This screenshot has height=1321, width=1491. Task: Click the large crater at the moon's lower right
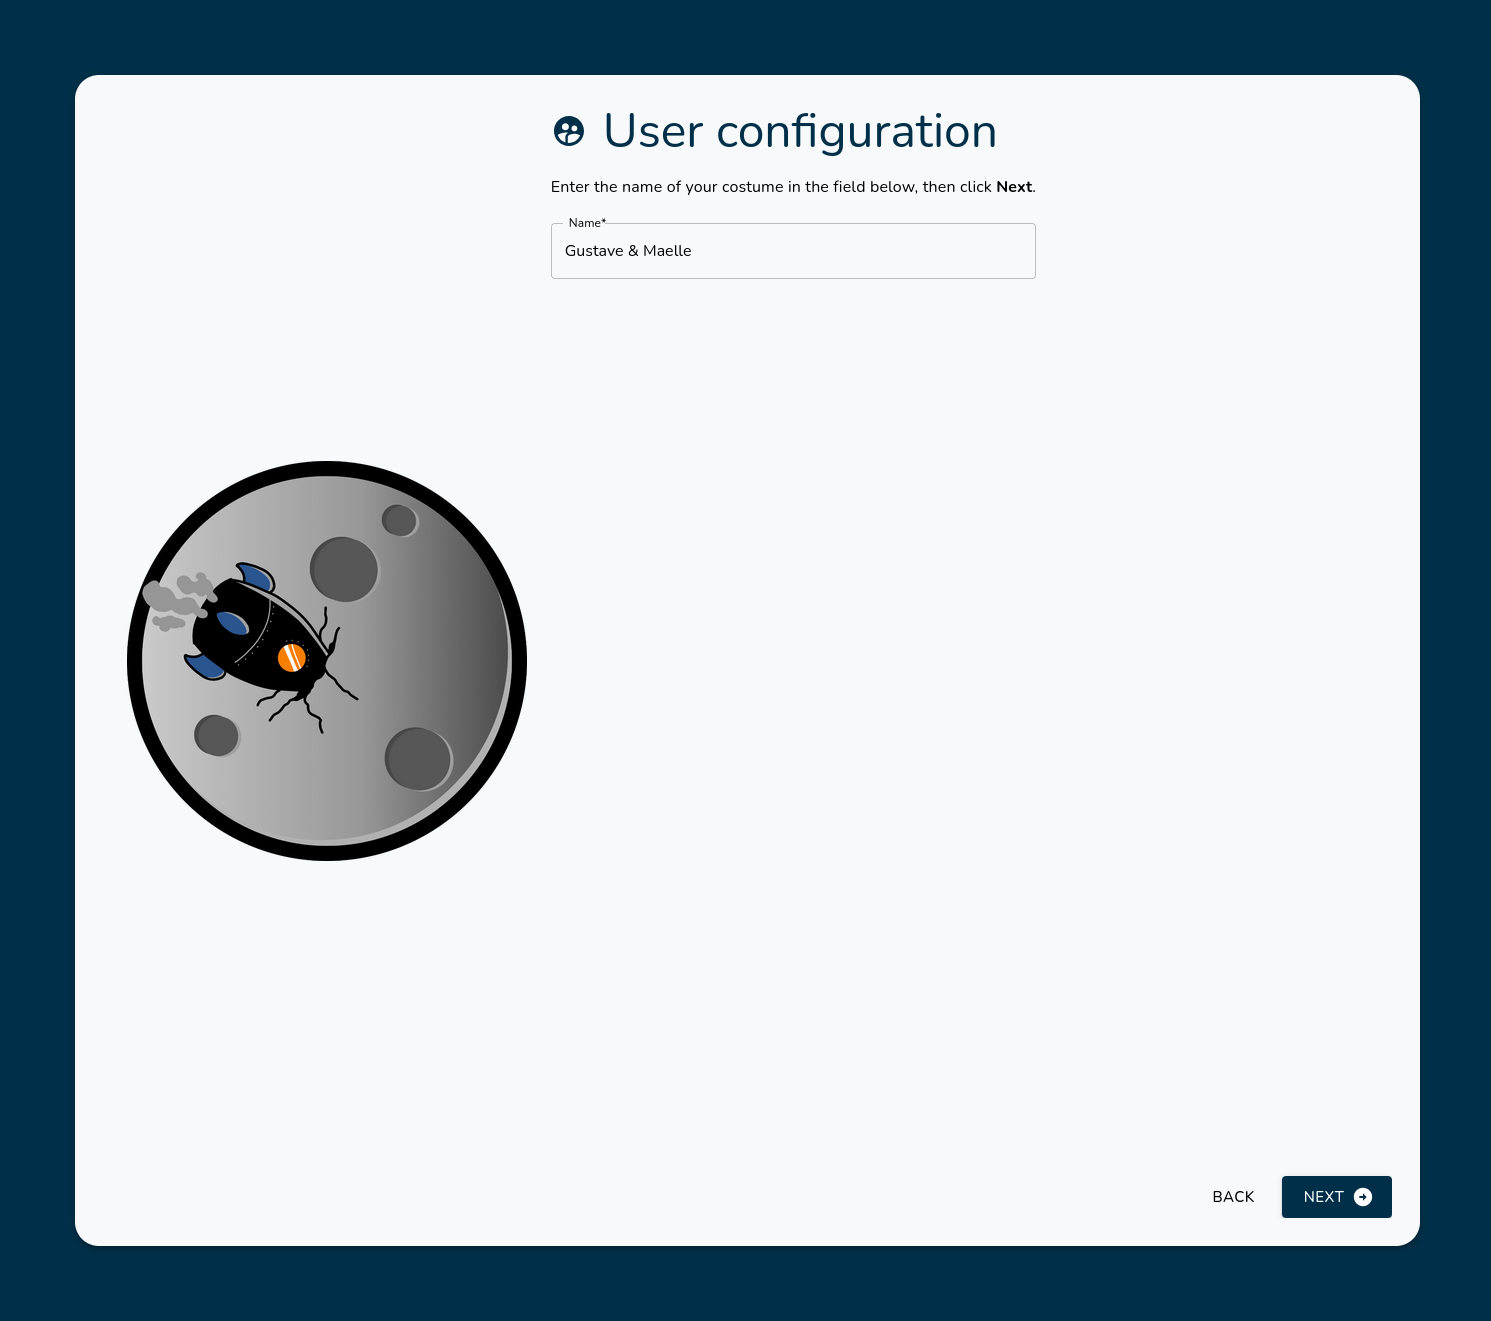[x=418, y=758]
